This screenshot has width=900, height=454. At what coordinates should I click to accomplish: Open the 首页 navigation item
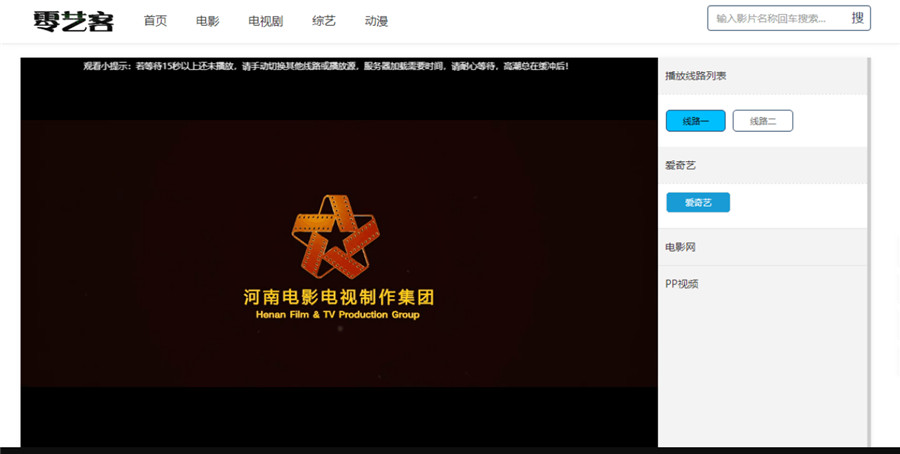[155, 21]
